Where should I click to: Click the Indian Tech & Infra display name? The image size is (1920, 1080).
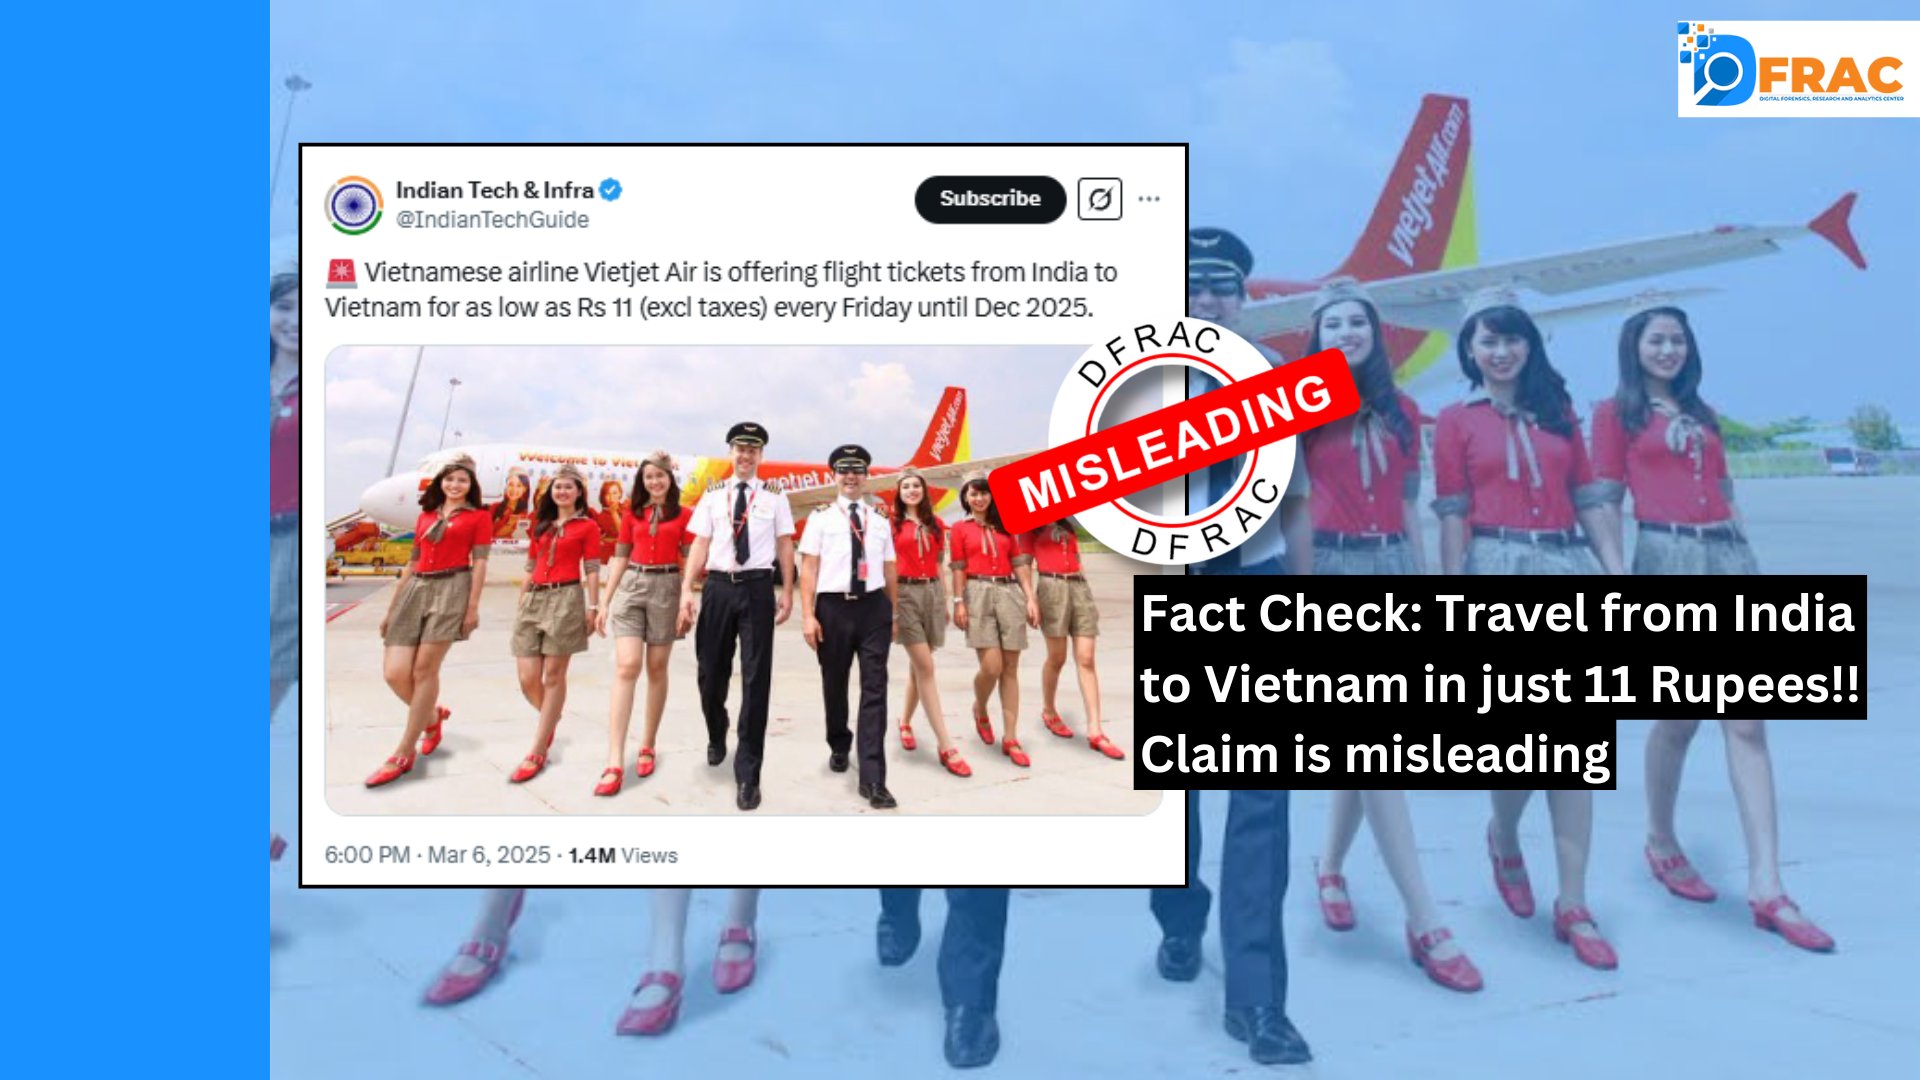tap(495, 190)
